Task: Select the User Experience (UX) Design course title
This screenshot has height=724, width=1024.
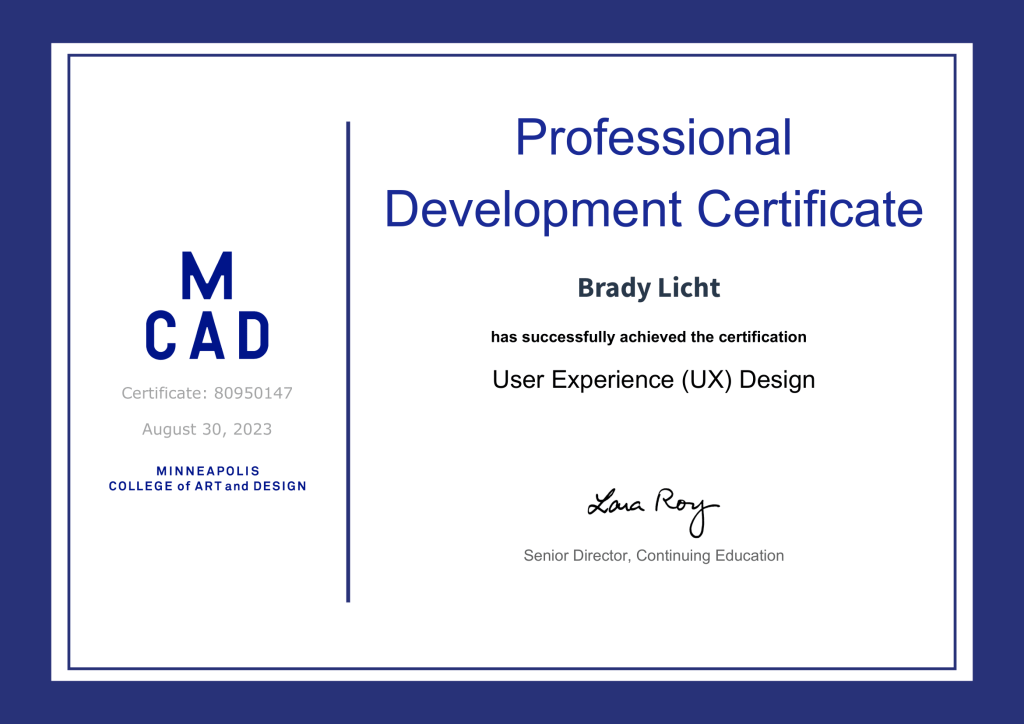Action: click(x=653, y=380)
